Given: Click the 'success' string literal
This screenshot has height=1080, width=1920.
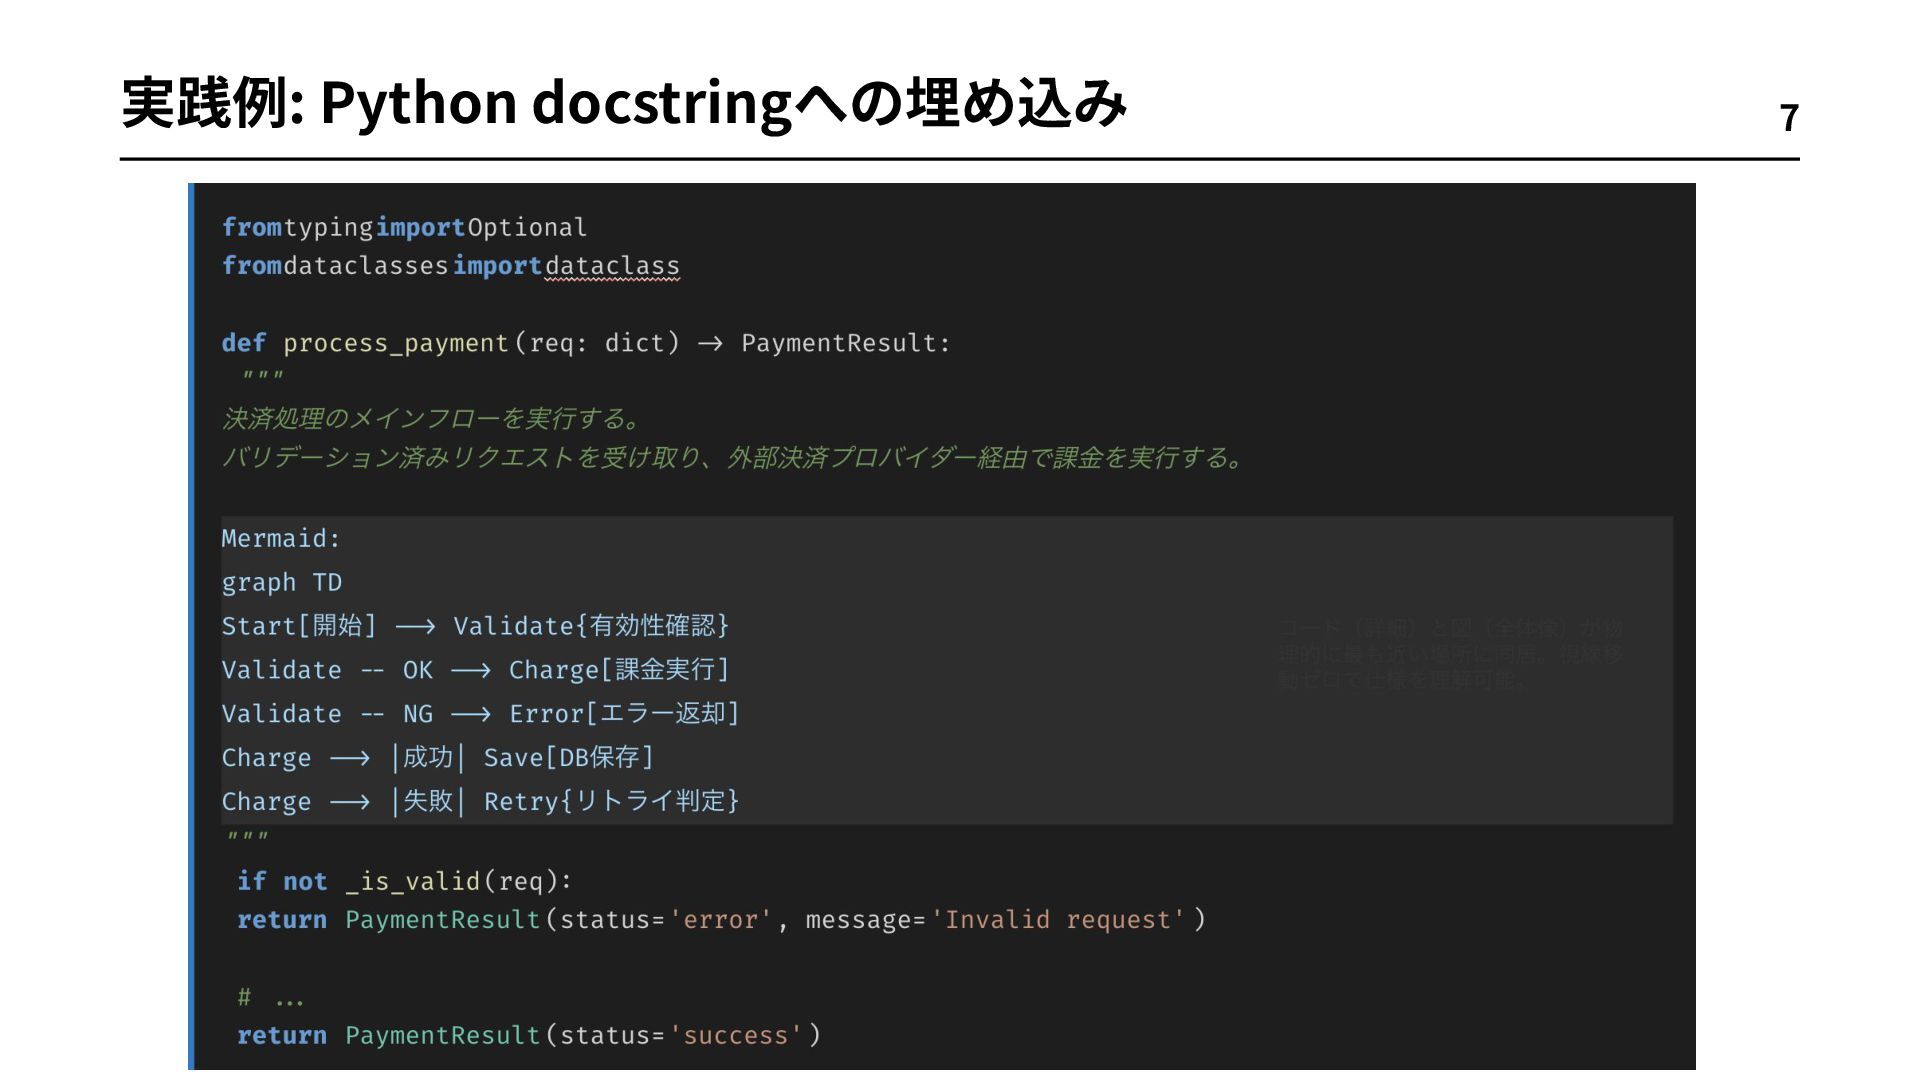Looking at the screenshot, I should (x=736, y=1036).
